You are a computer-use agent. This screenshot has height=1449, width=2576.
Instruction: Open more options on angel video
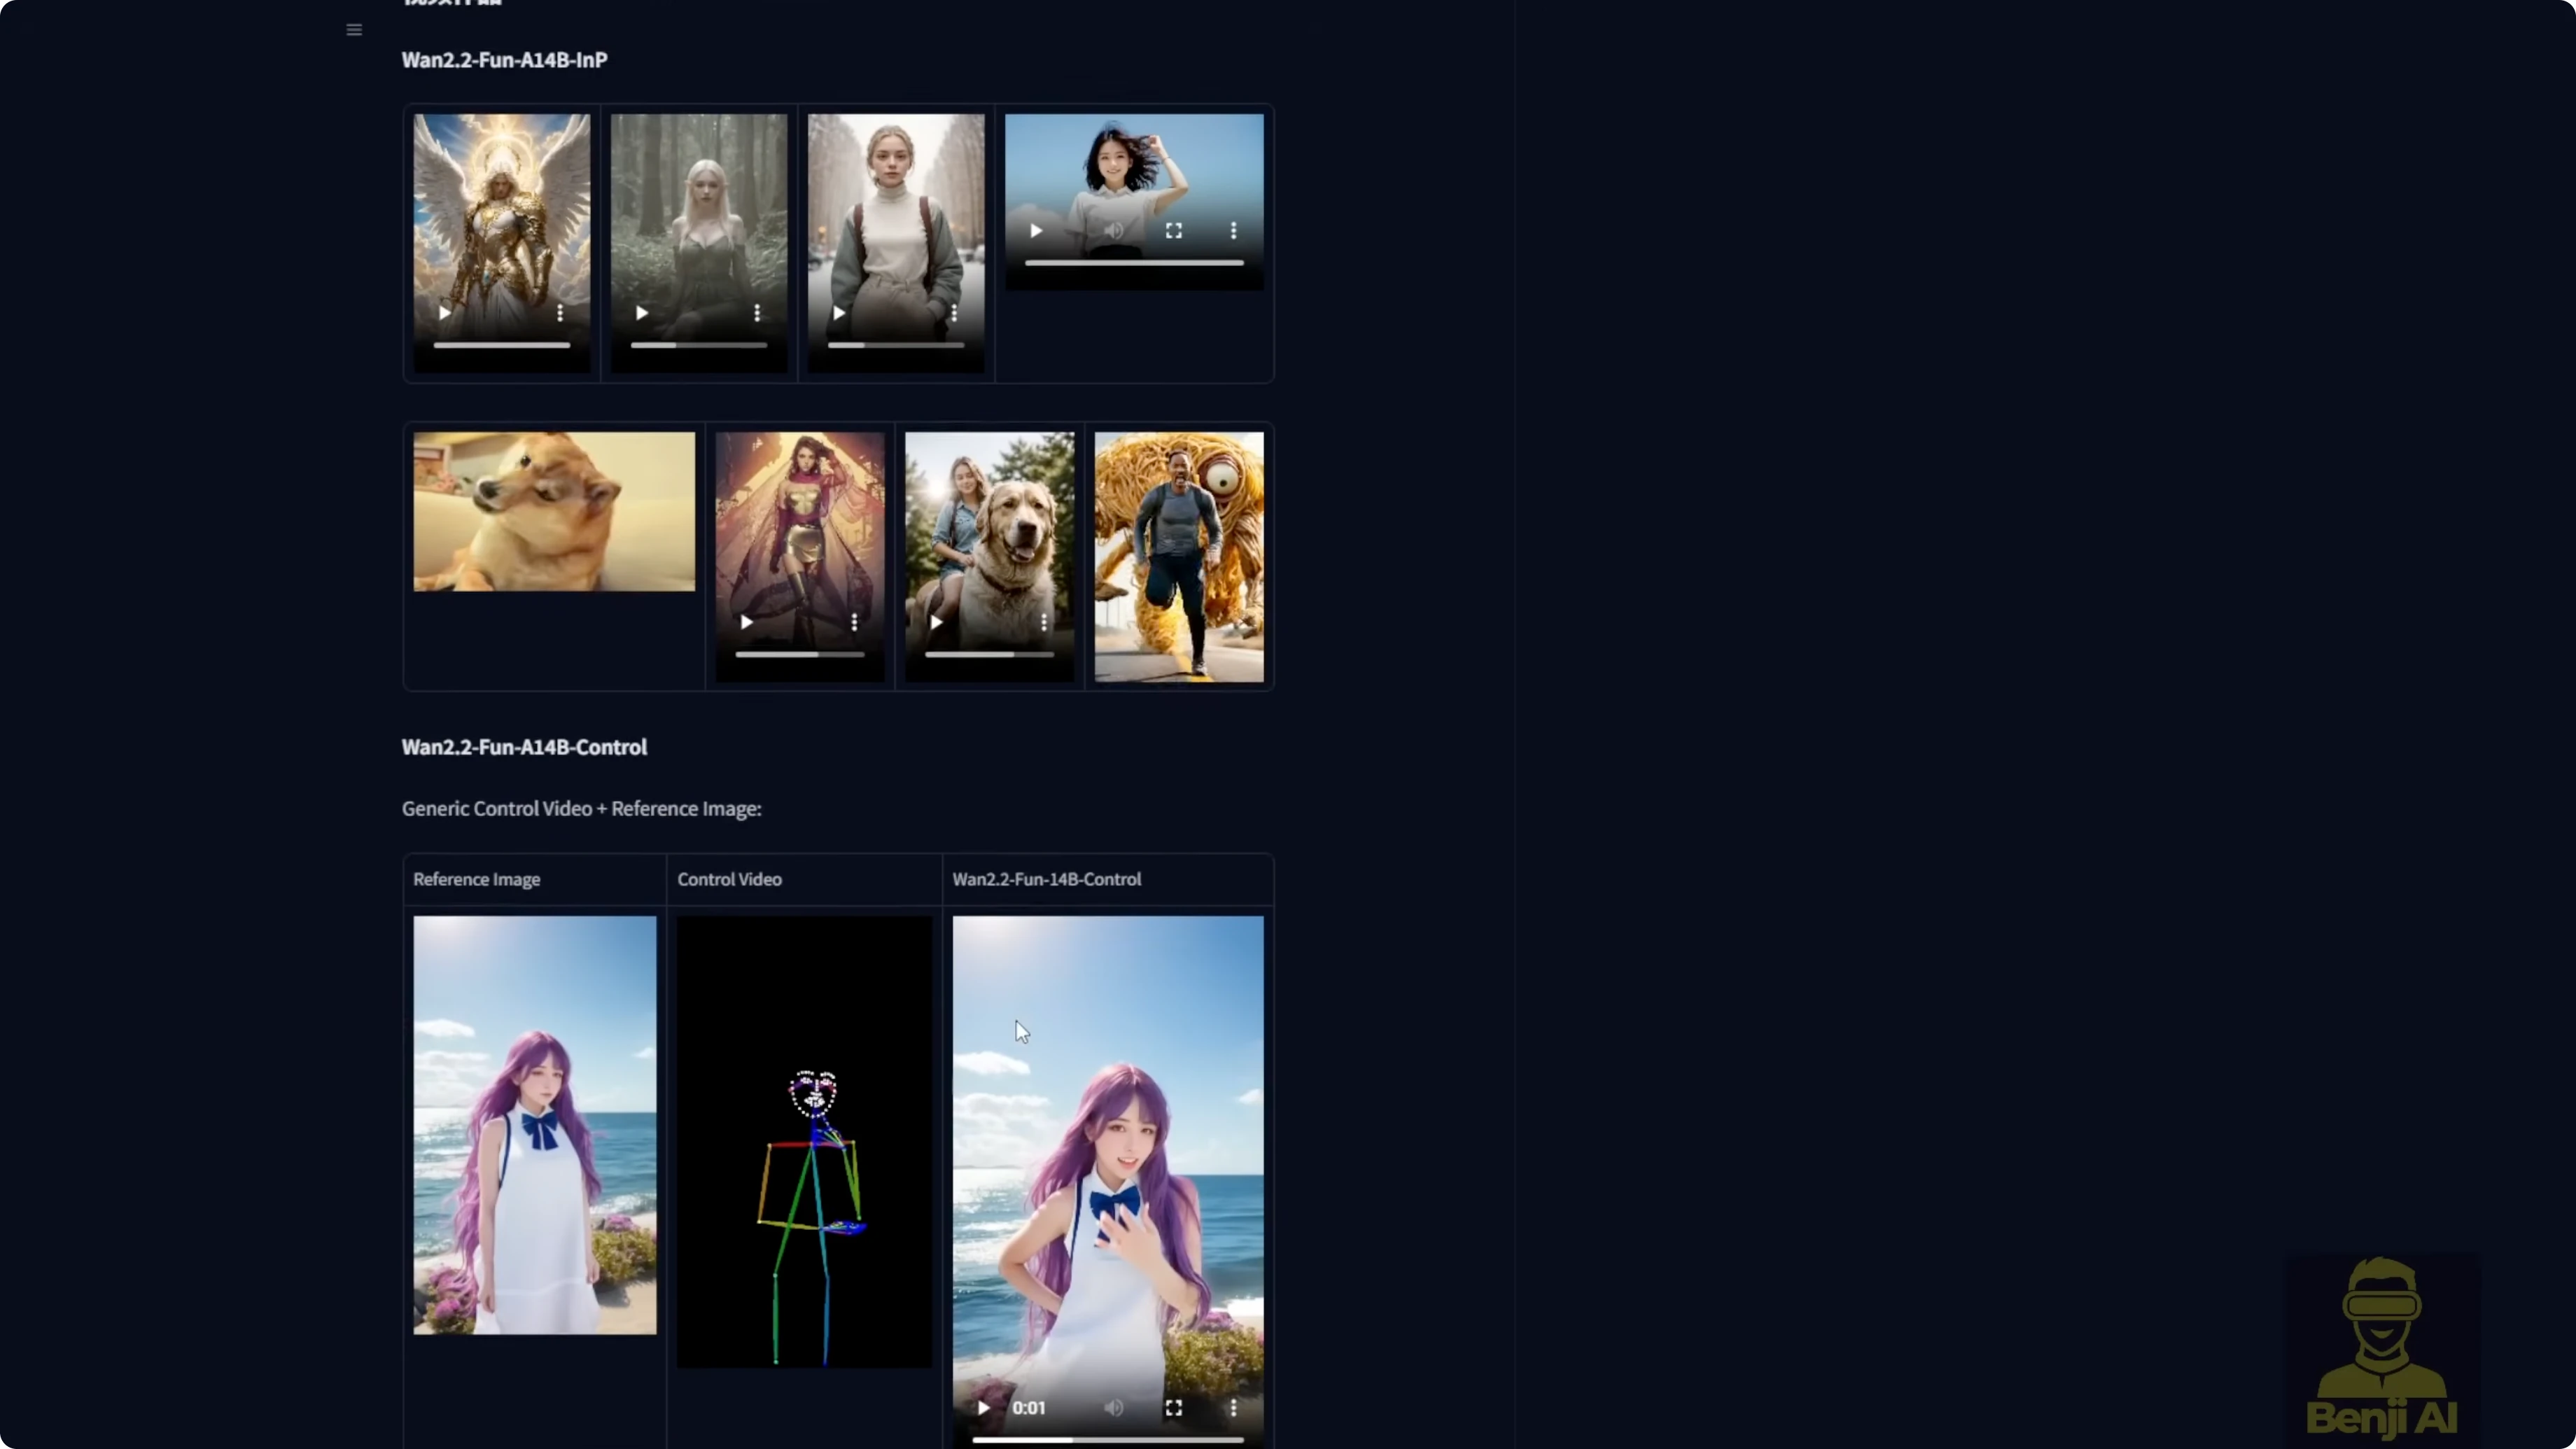pyautogui.click(x=560, y=313)
